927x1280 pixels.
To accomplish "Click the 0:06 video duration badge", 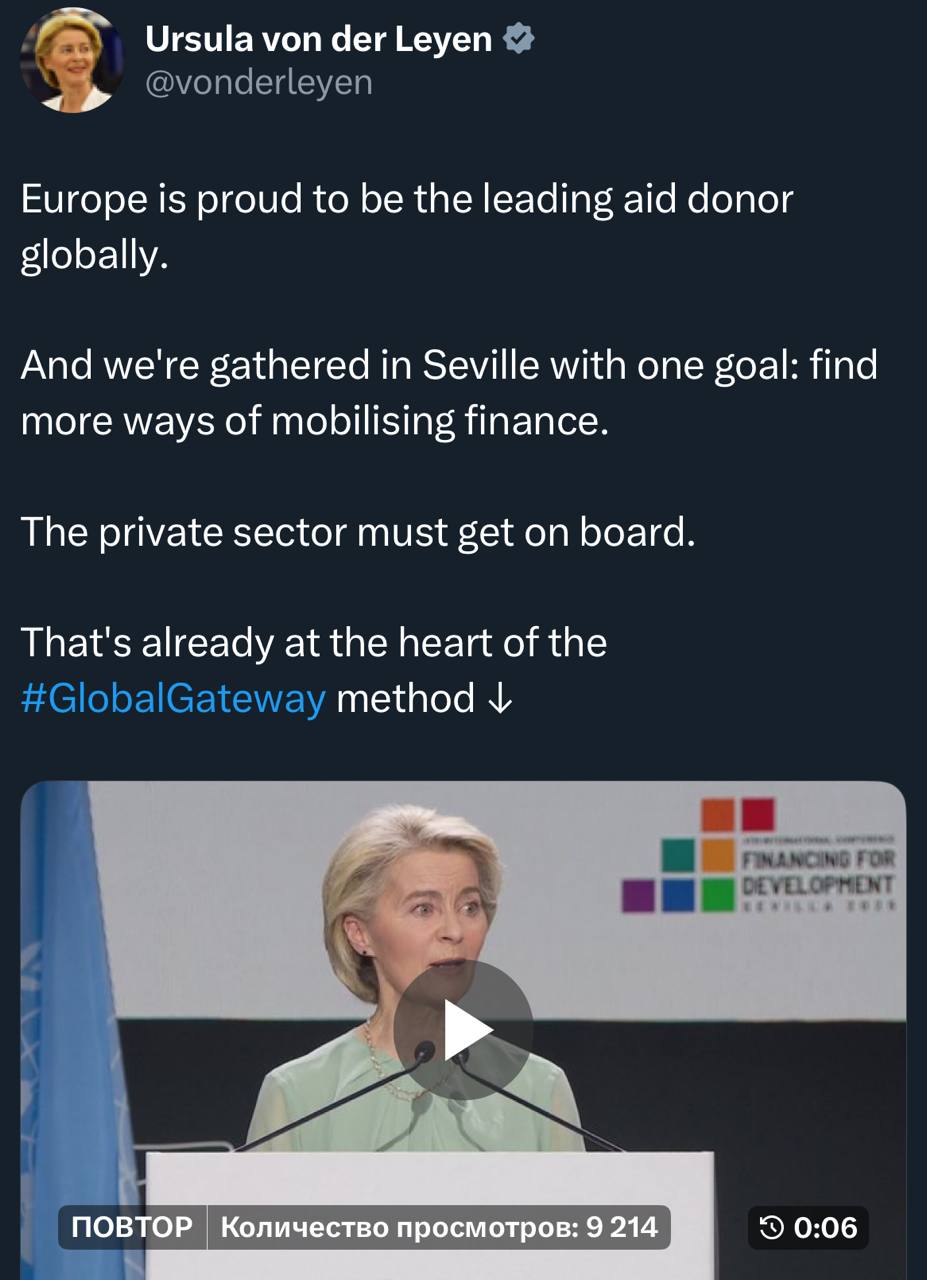I will point(824,1227).
